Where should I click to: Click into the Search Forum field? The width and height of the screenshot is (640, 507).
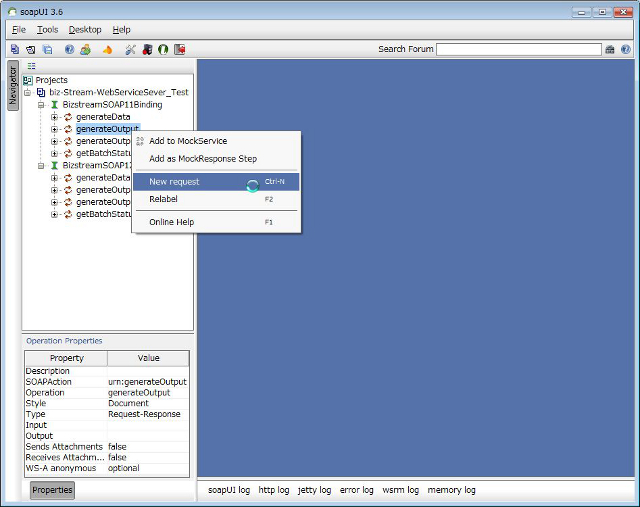click(518, 49)
